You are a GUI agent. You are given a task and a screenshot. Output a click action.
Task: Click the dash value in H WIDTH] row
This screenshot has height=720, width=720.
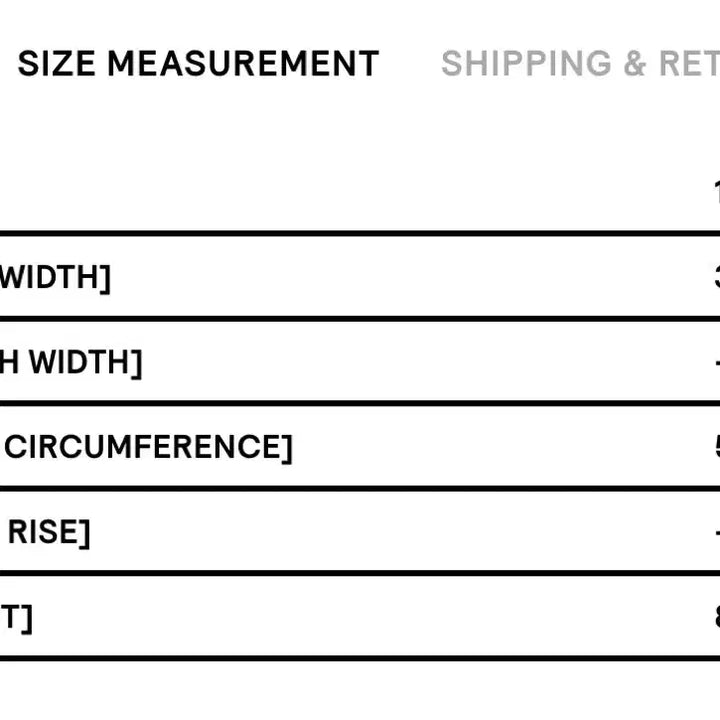point(715,362)
